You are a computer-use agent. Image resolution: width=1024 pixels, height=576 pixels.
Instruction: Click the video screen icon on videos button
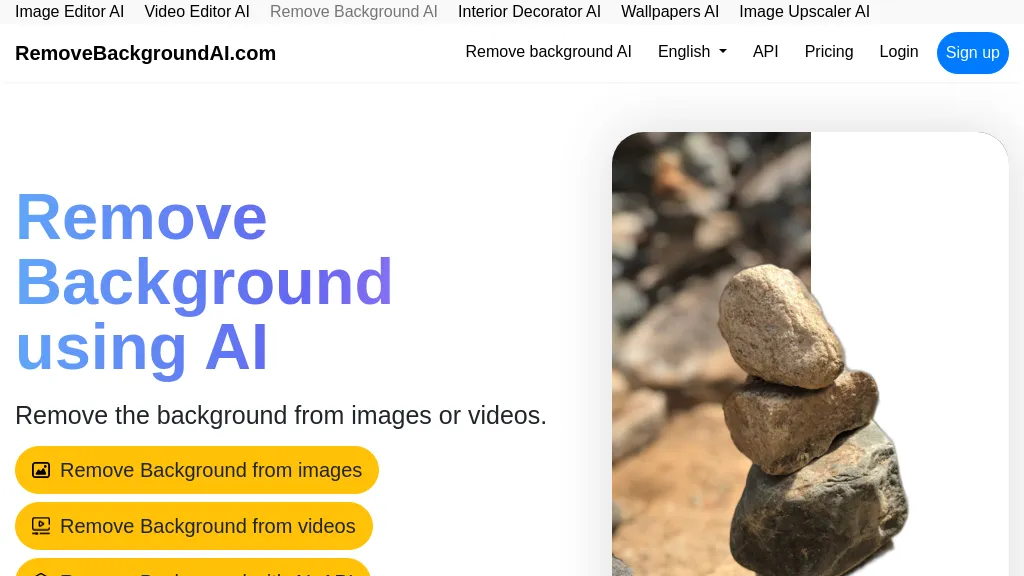coord(41,526)
